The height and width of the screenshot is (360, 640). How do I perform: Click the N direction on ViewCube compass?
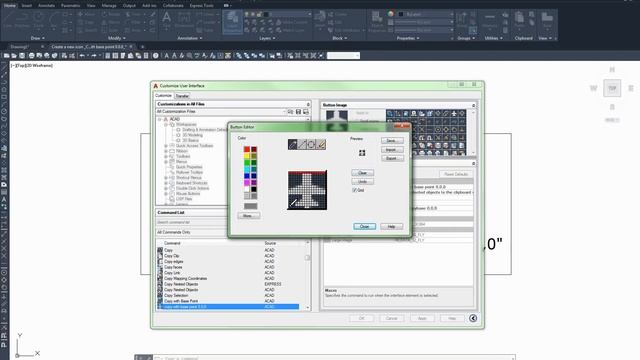pos(612,70)
